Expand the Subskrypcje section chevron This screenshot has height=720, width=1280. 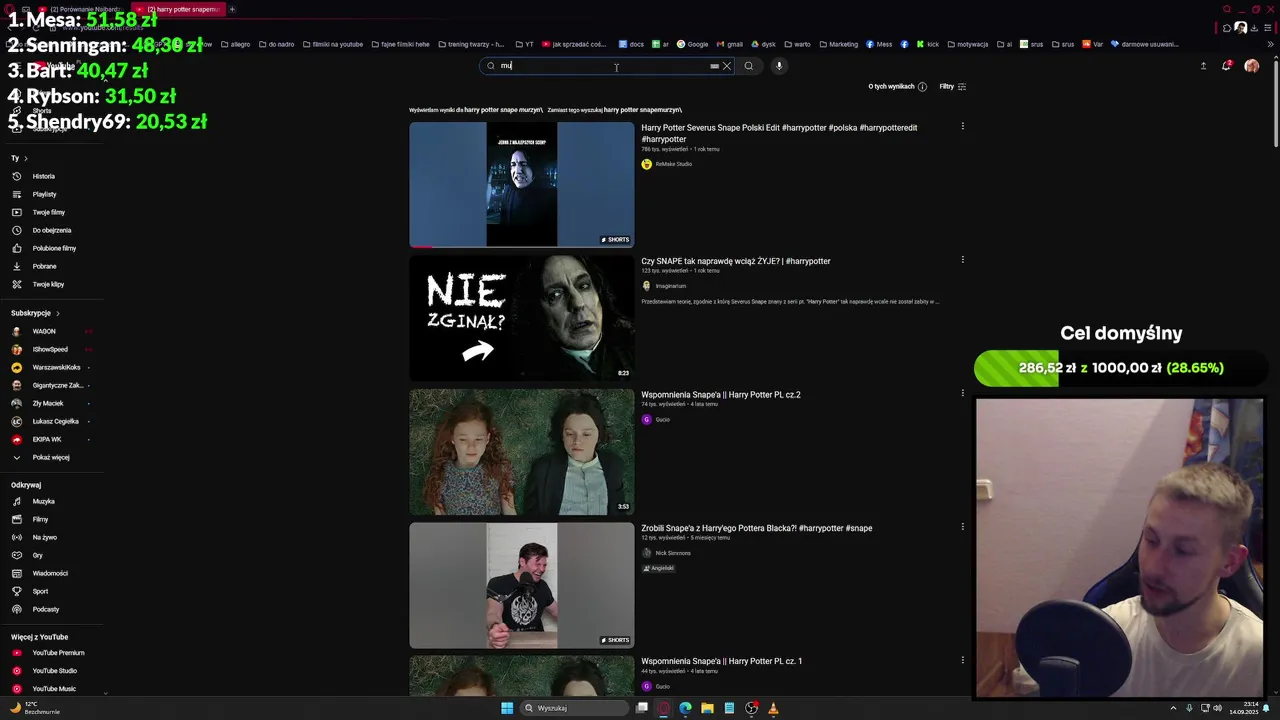pyautogui.click(x=57, y=313)
